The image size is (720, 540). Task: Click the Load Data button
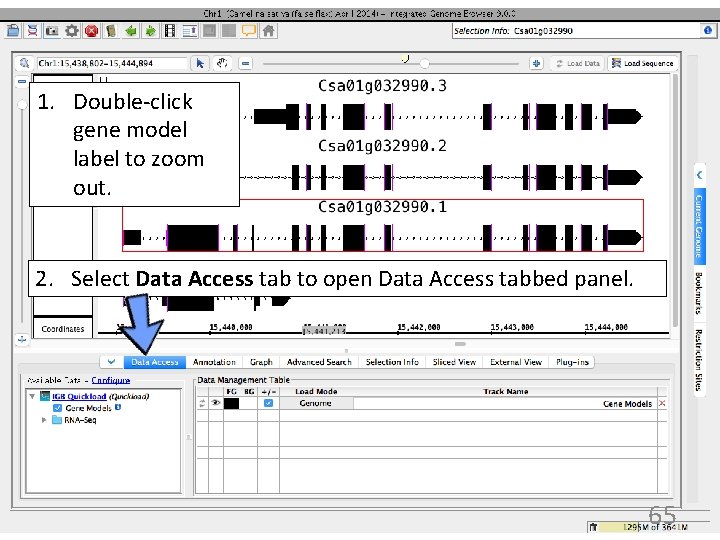(x=578, y=63)
